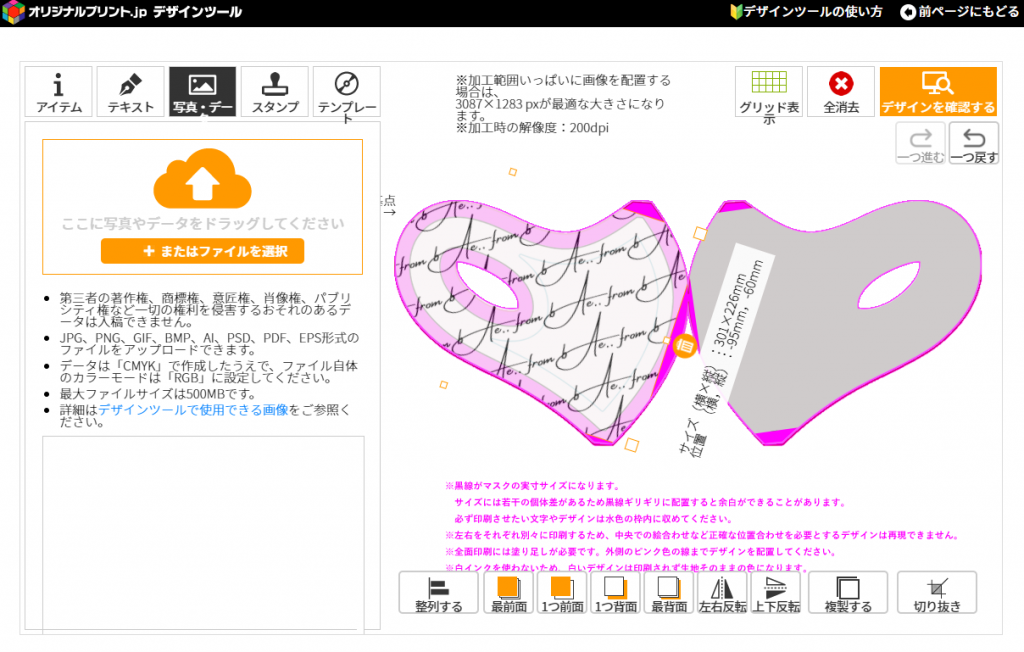Bring object to 最前面

509,593
